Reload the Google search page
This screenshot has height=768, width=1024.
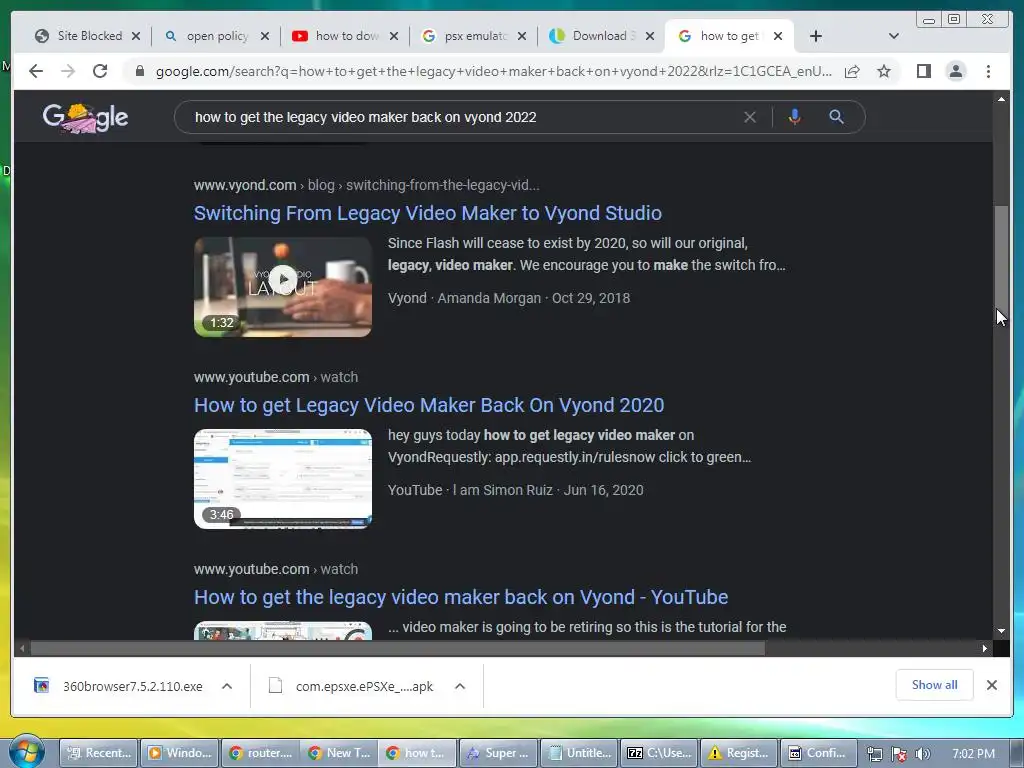click(x=100, y=71)
